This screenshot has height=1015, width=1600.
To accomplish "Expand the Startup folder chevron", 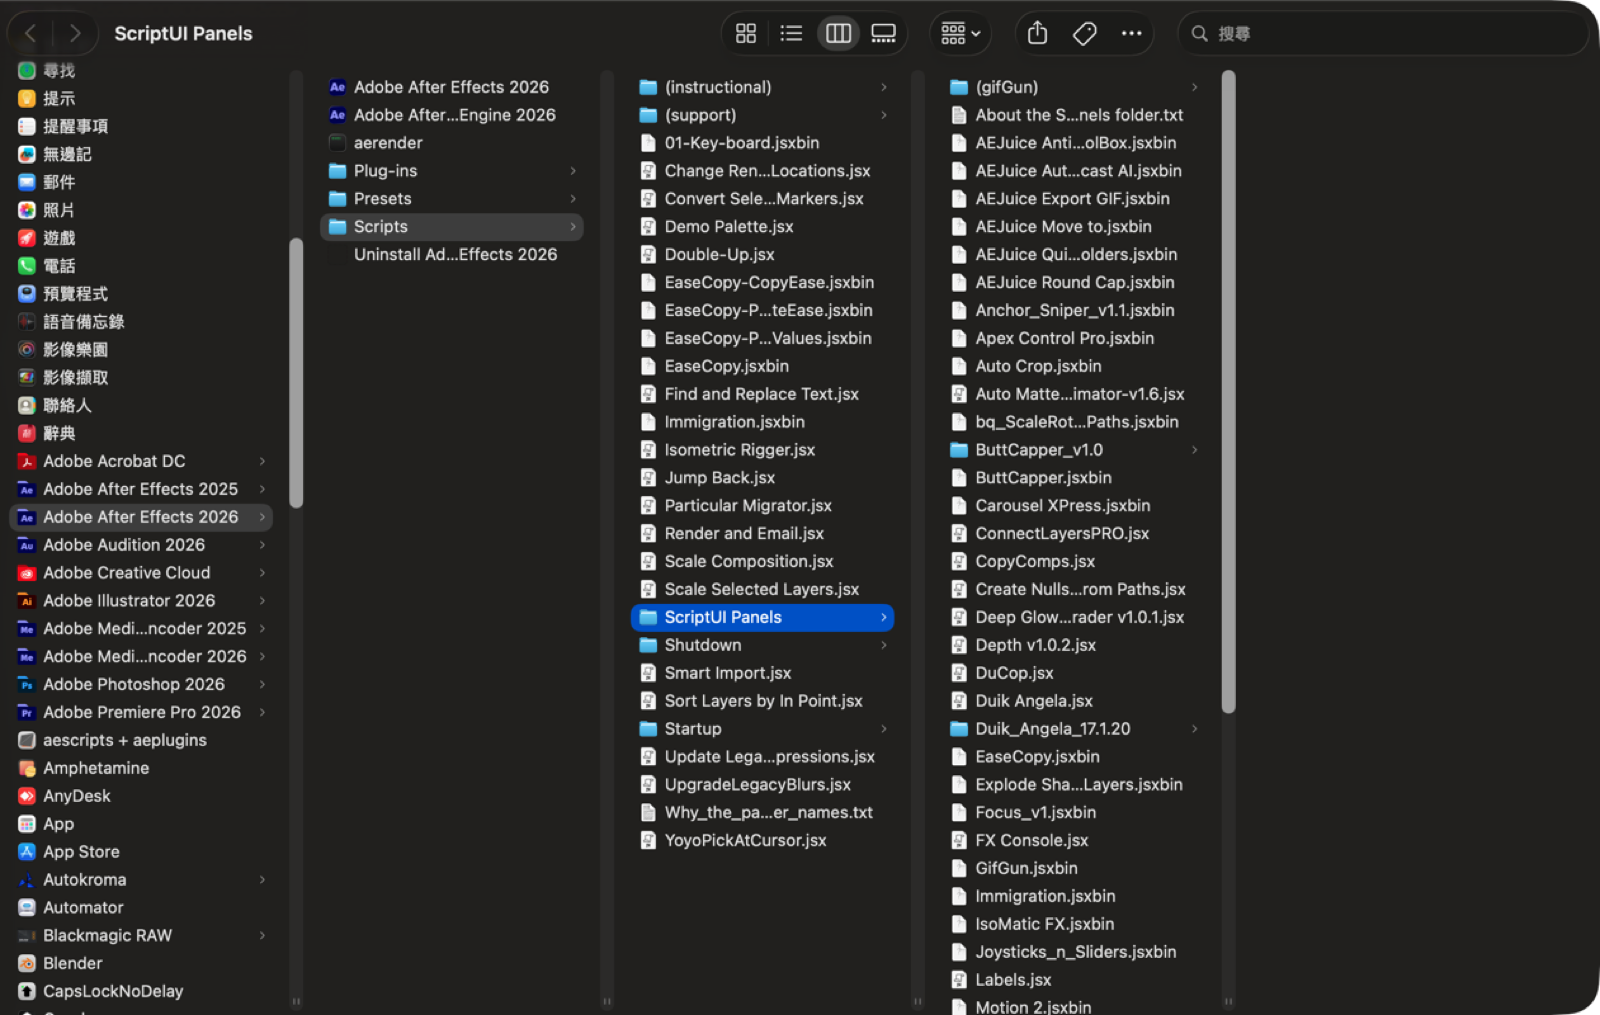I will pos(884,730).
